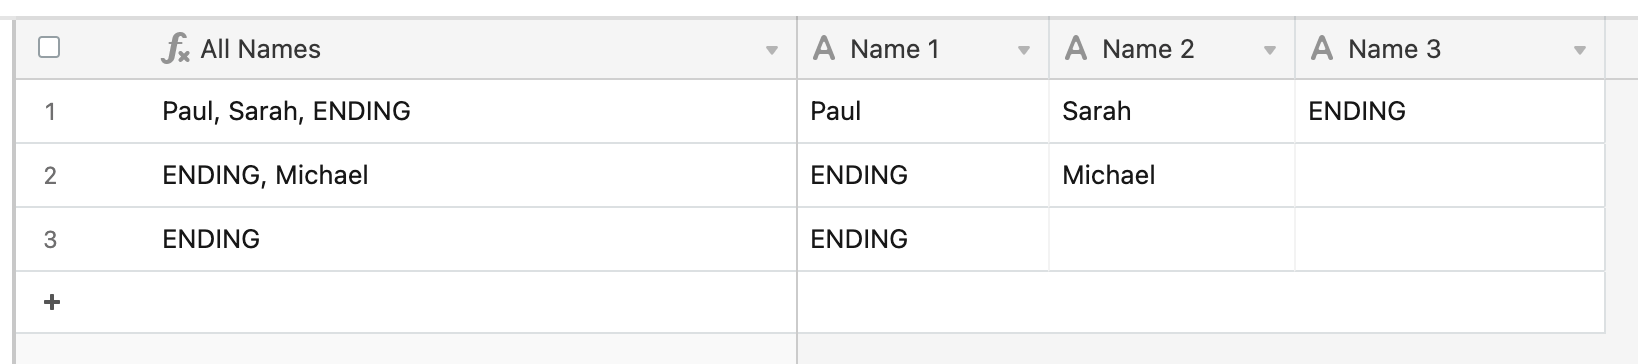The height and width of the screenshot is (364, 1638).
Task: Select row number 1
Action: pos(50,111)
